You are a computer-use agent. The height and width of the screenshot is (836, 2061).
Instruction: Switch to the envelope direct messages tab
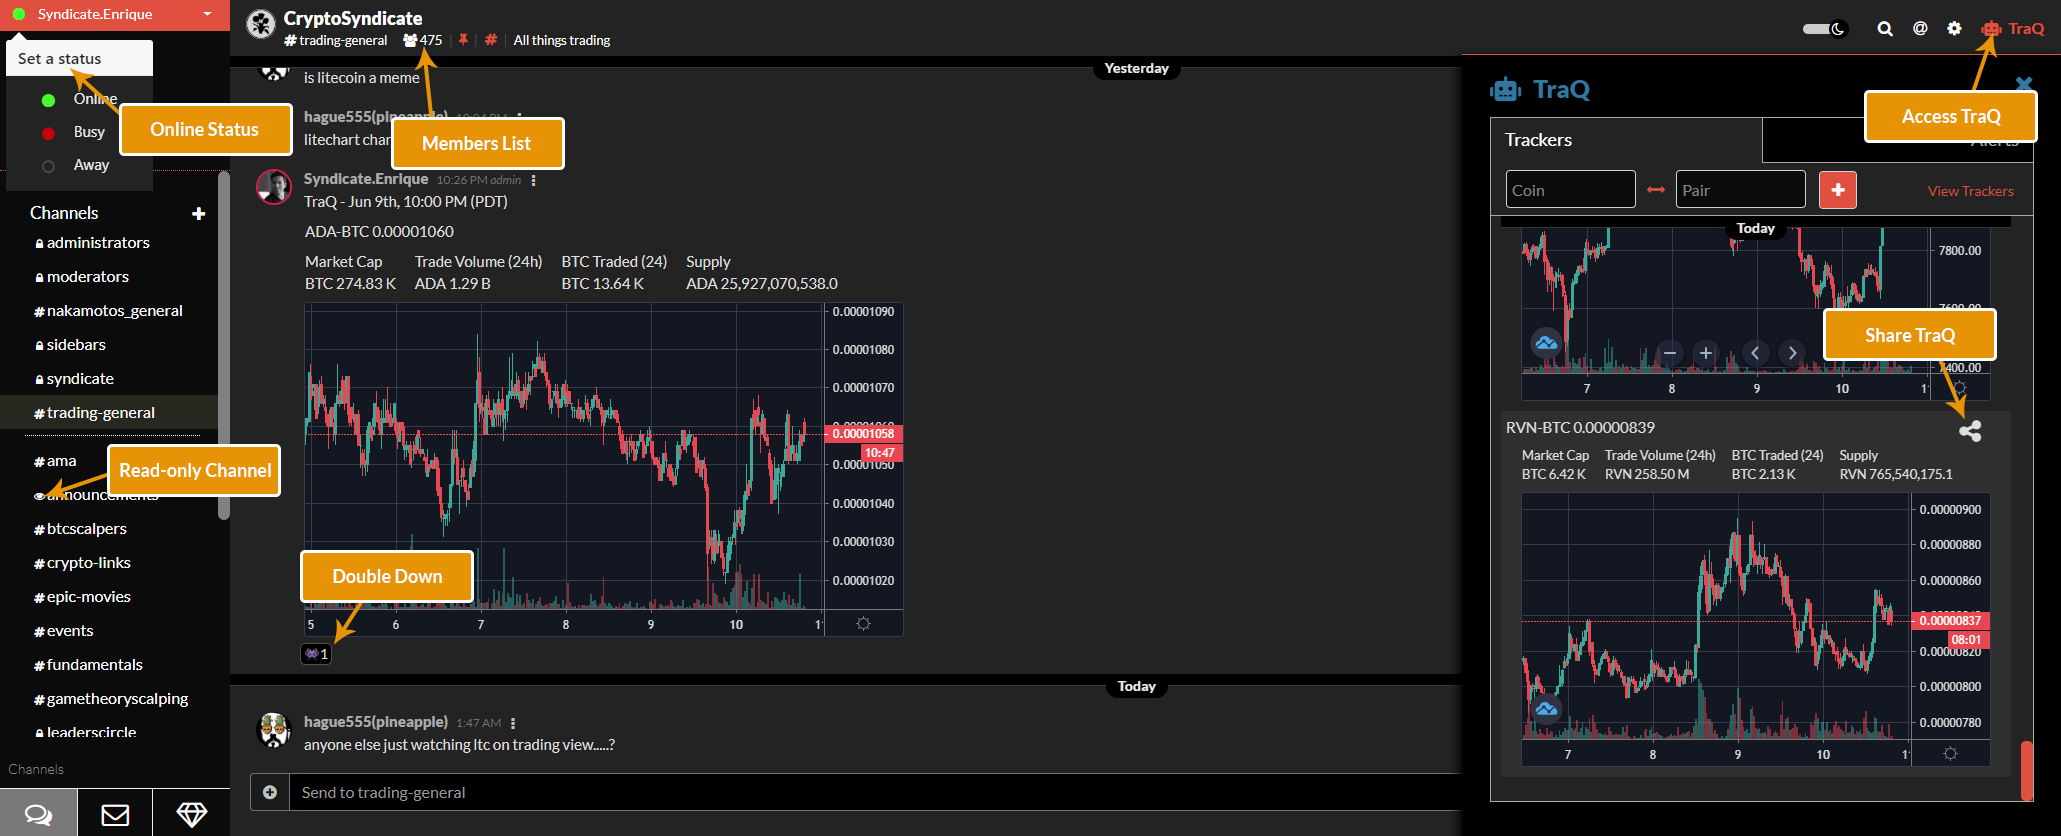pos(115,814)
